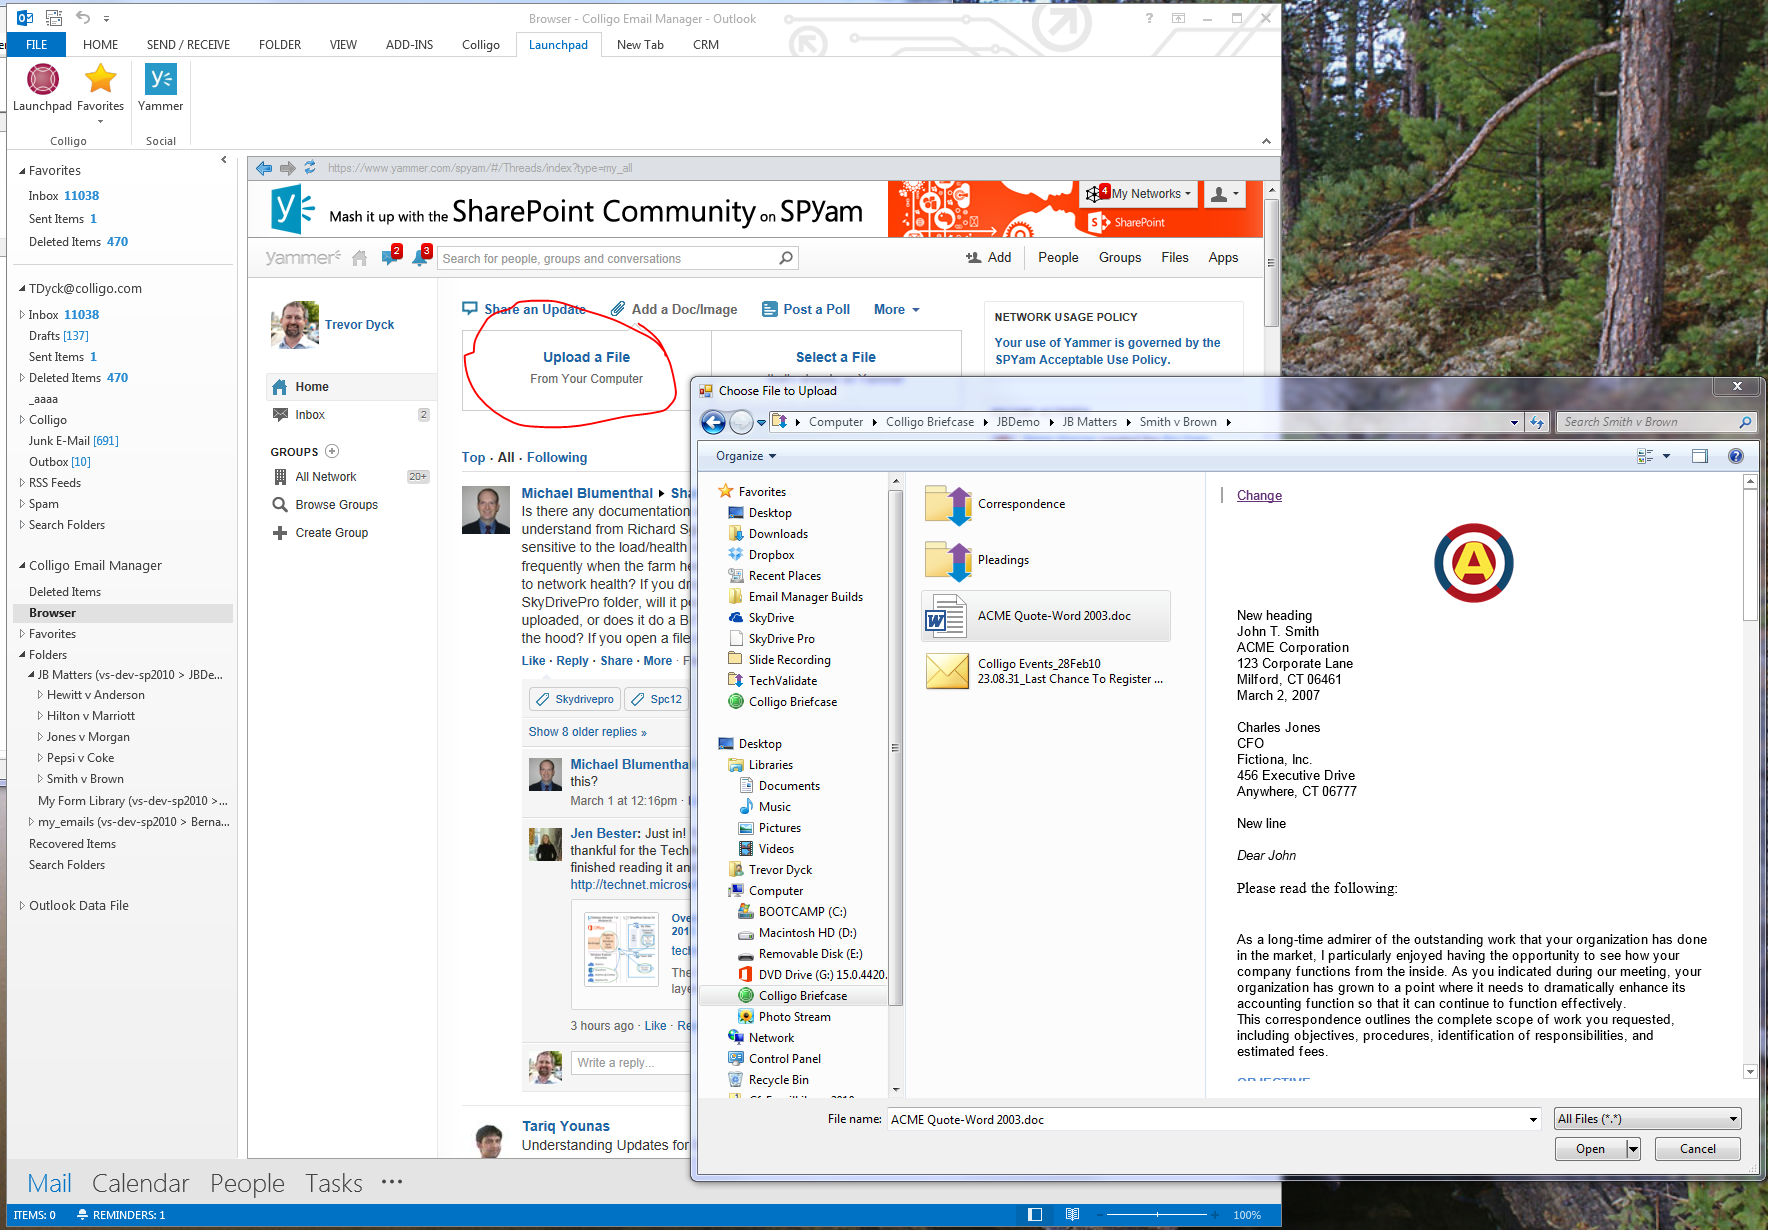Open the SEND / RECEIVE ribbon tab

click(188, 45)
